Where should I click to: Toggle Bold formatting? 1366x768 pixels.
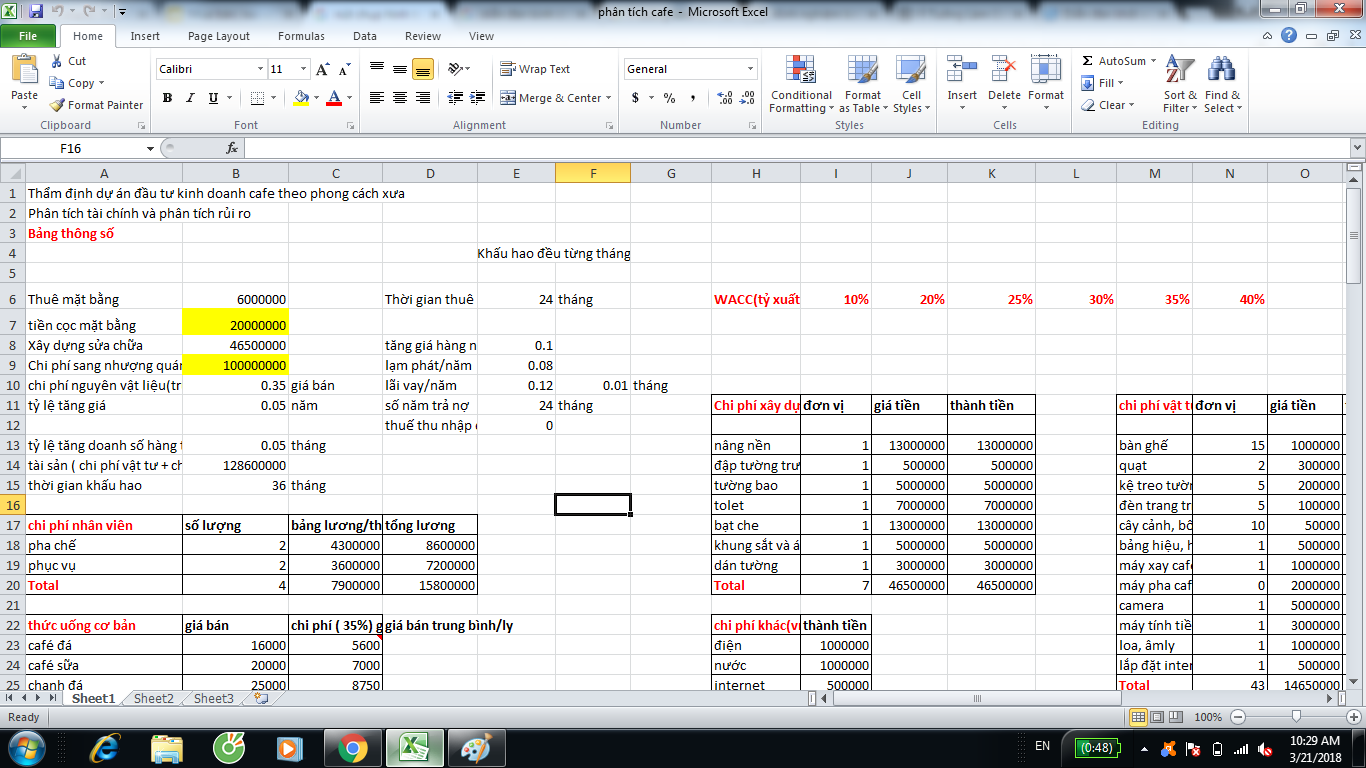[x=167, y=98]
